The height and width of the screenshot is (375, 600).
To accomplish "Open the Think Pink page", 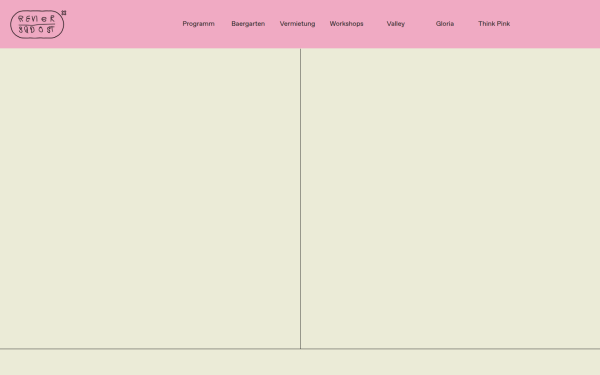I will coord(494,24).
